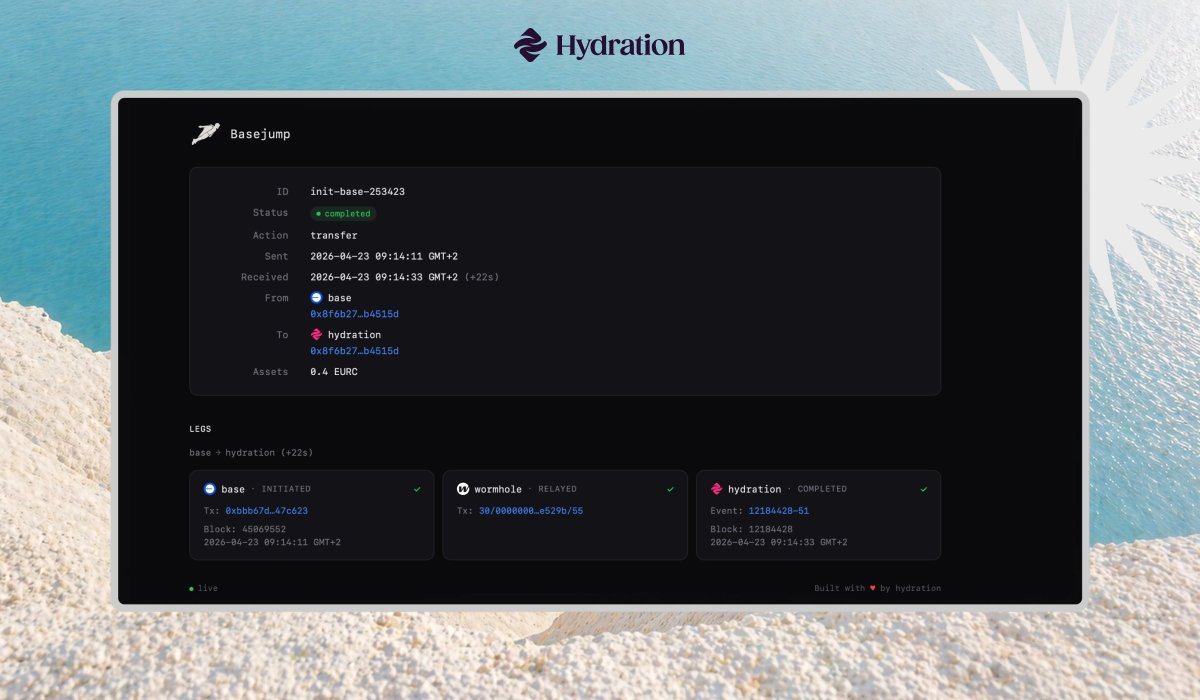This screenshot has height=700, width=1200.
Task: Click the COMPLETED label on the hydration card
Action: pos(822,489)
